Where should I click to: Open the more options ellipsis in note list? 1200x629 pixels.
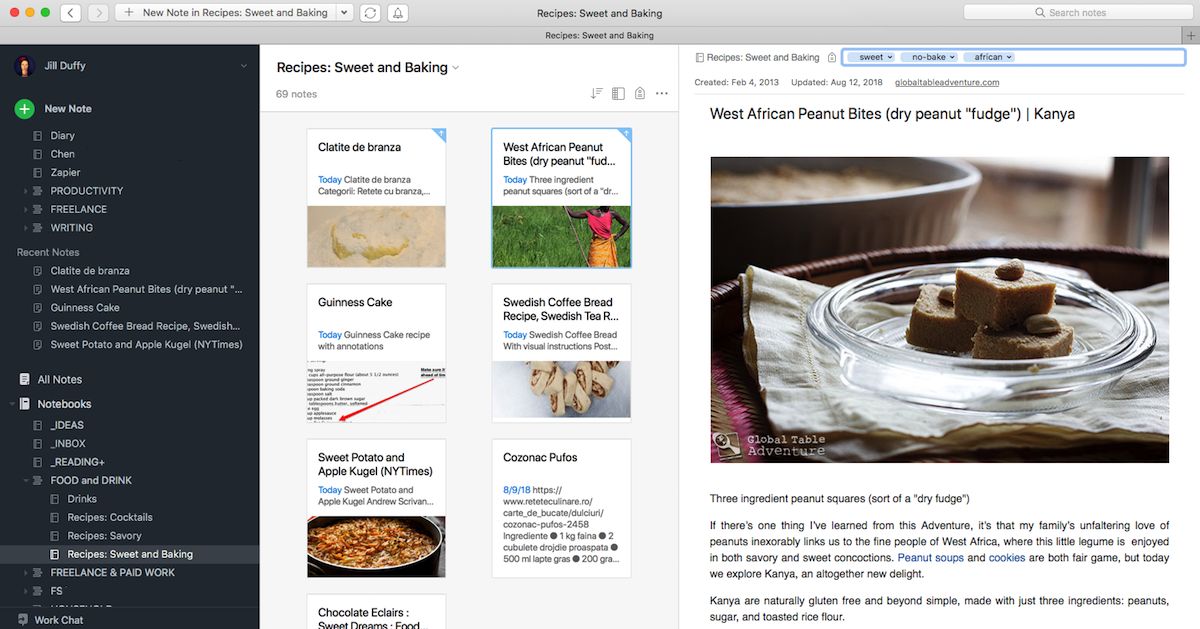pos(661,94)
